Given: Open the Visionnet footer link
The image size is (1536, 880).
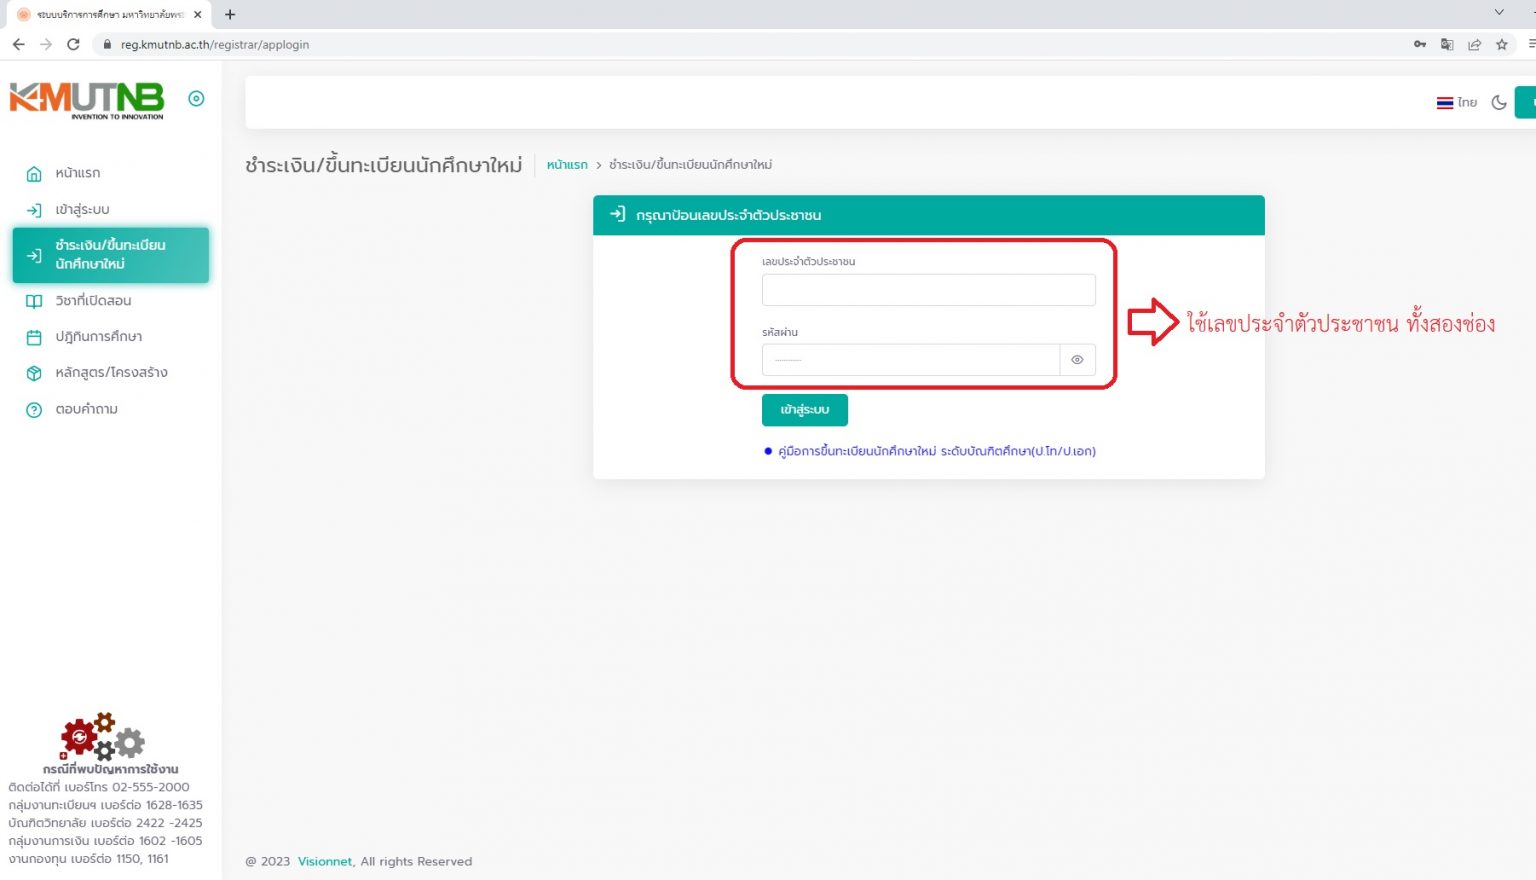Looking at the screenshot, I should coord(325,862).
